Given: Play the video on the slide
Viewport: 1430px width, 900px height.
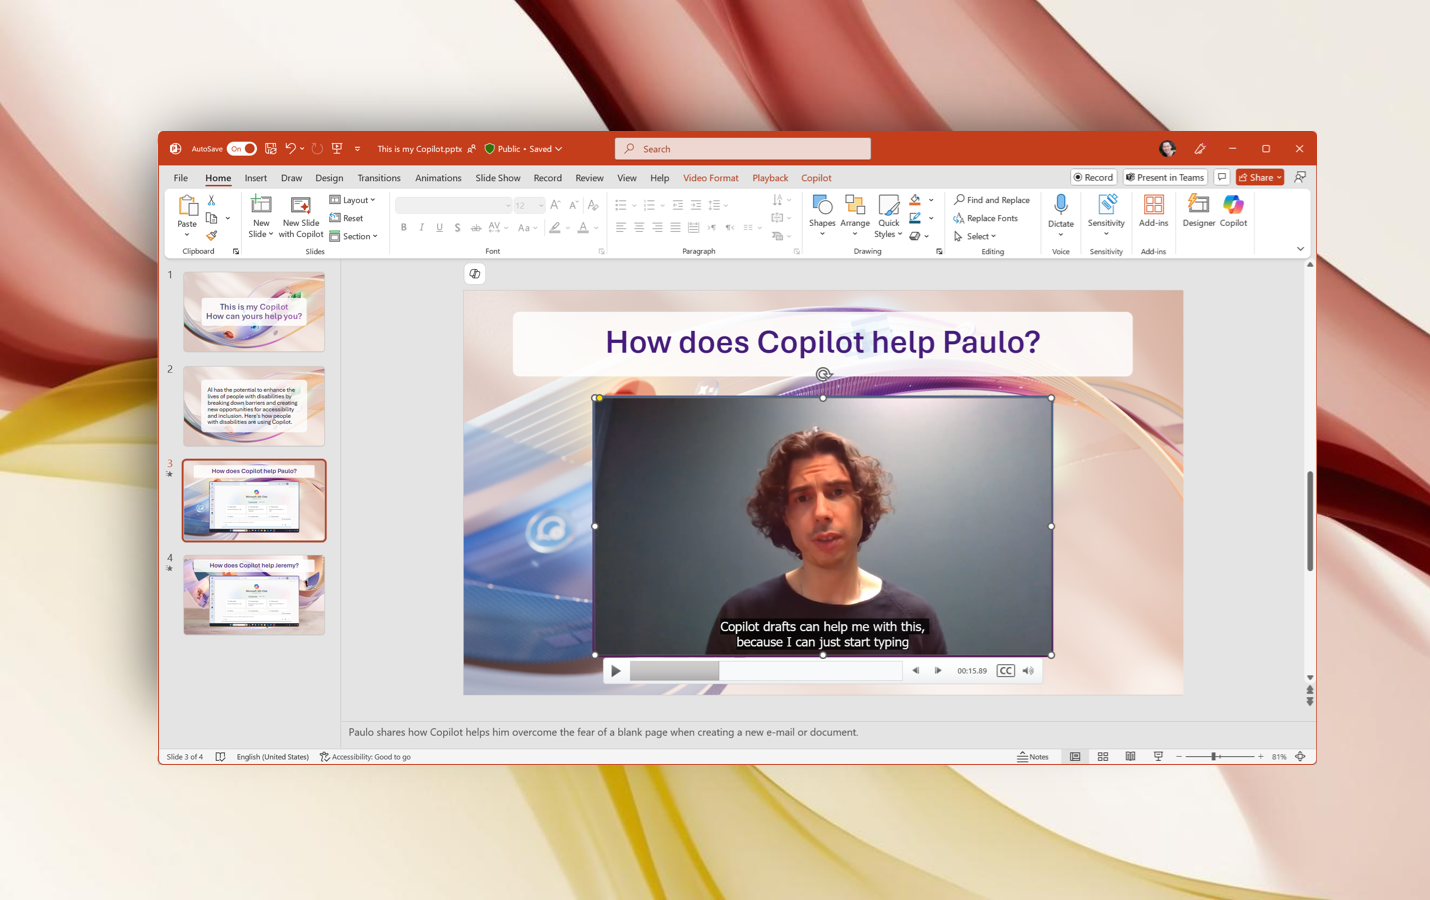Looking at the screenshot, I should tap(616, 671).
